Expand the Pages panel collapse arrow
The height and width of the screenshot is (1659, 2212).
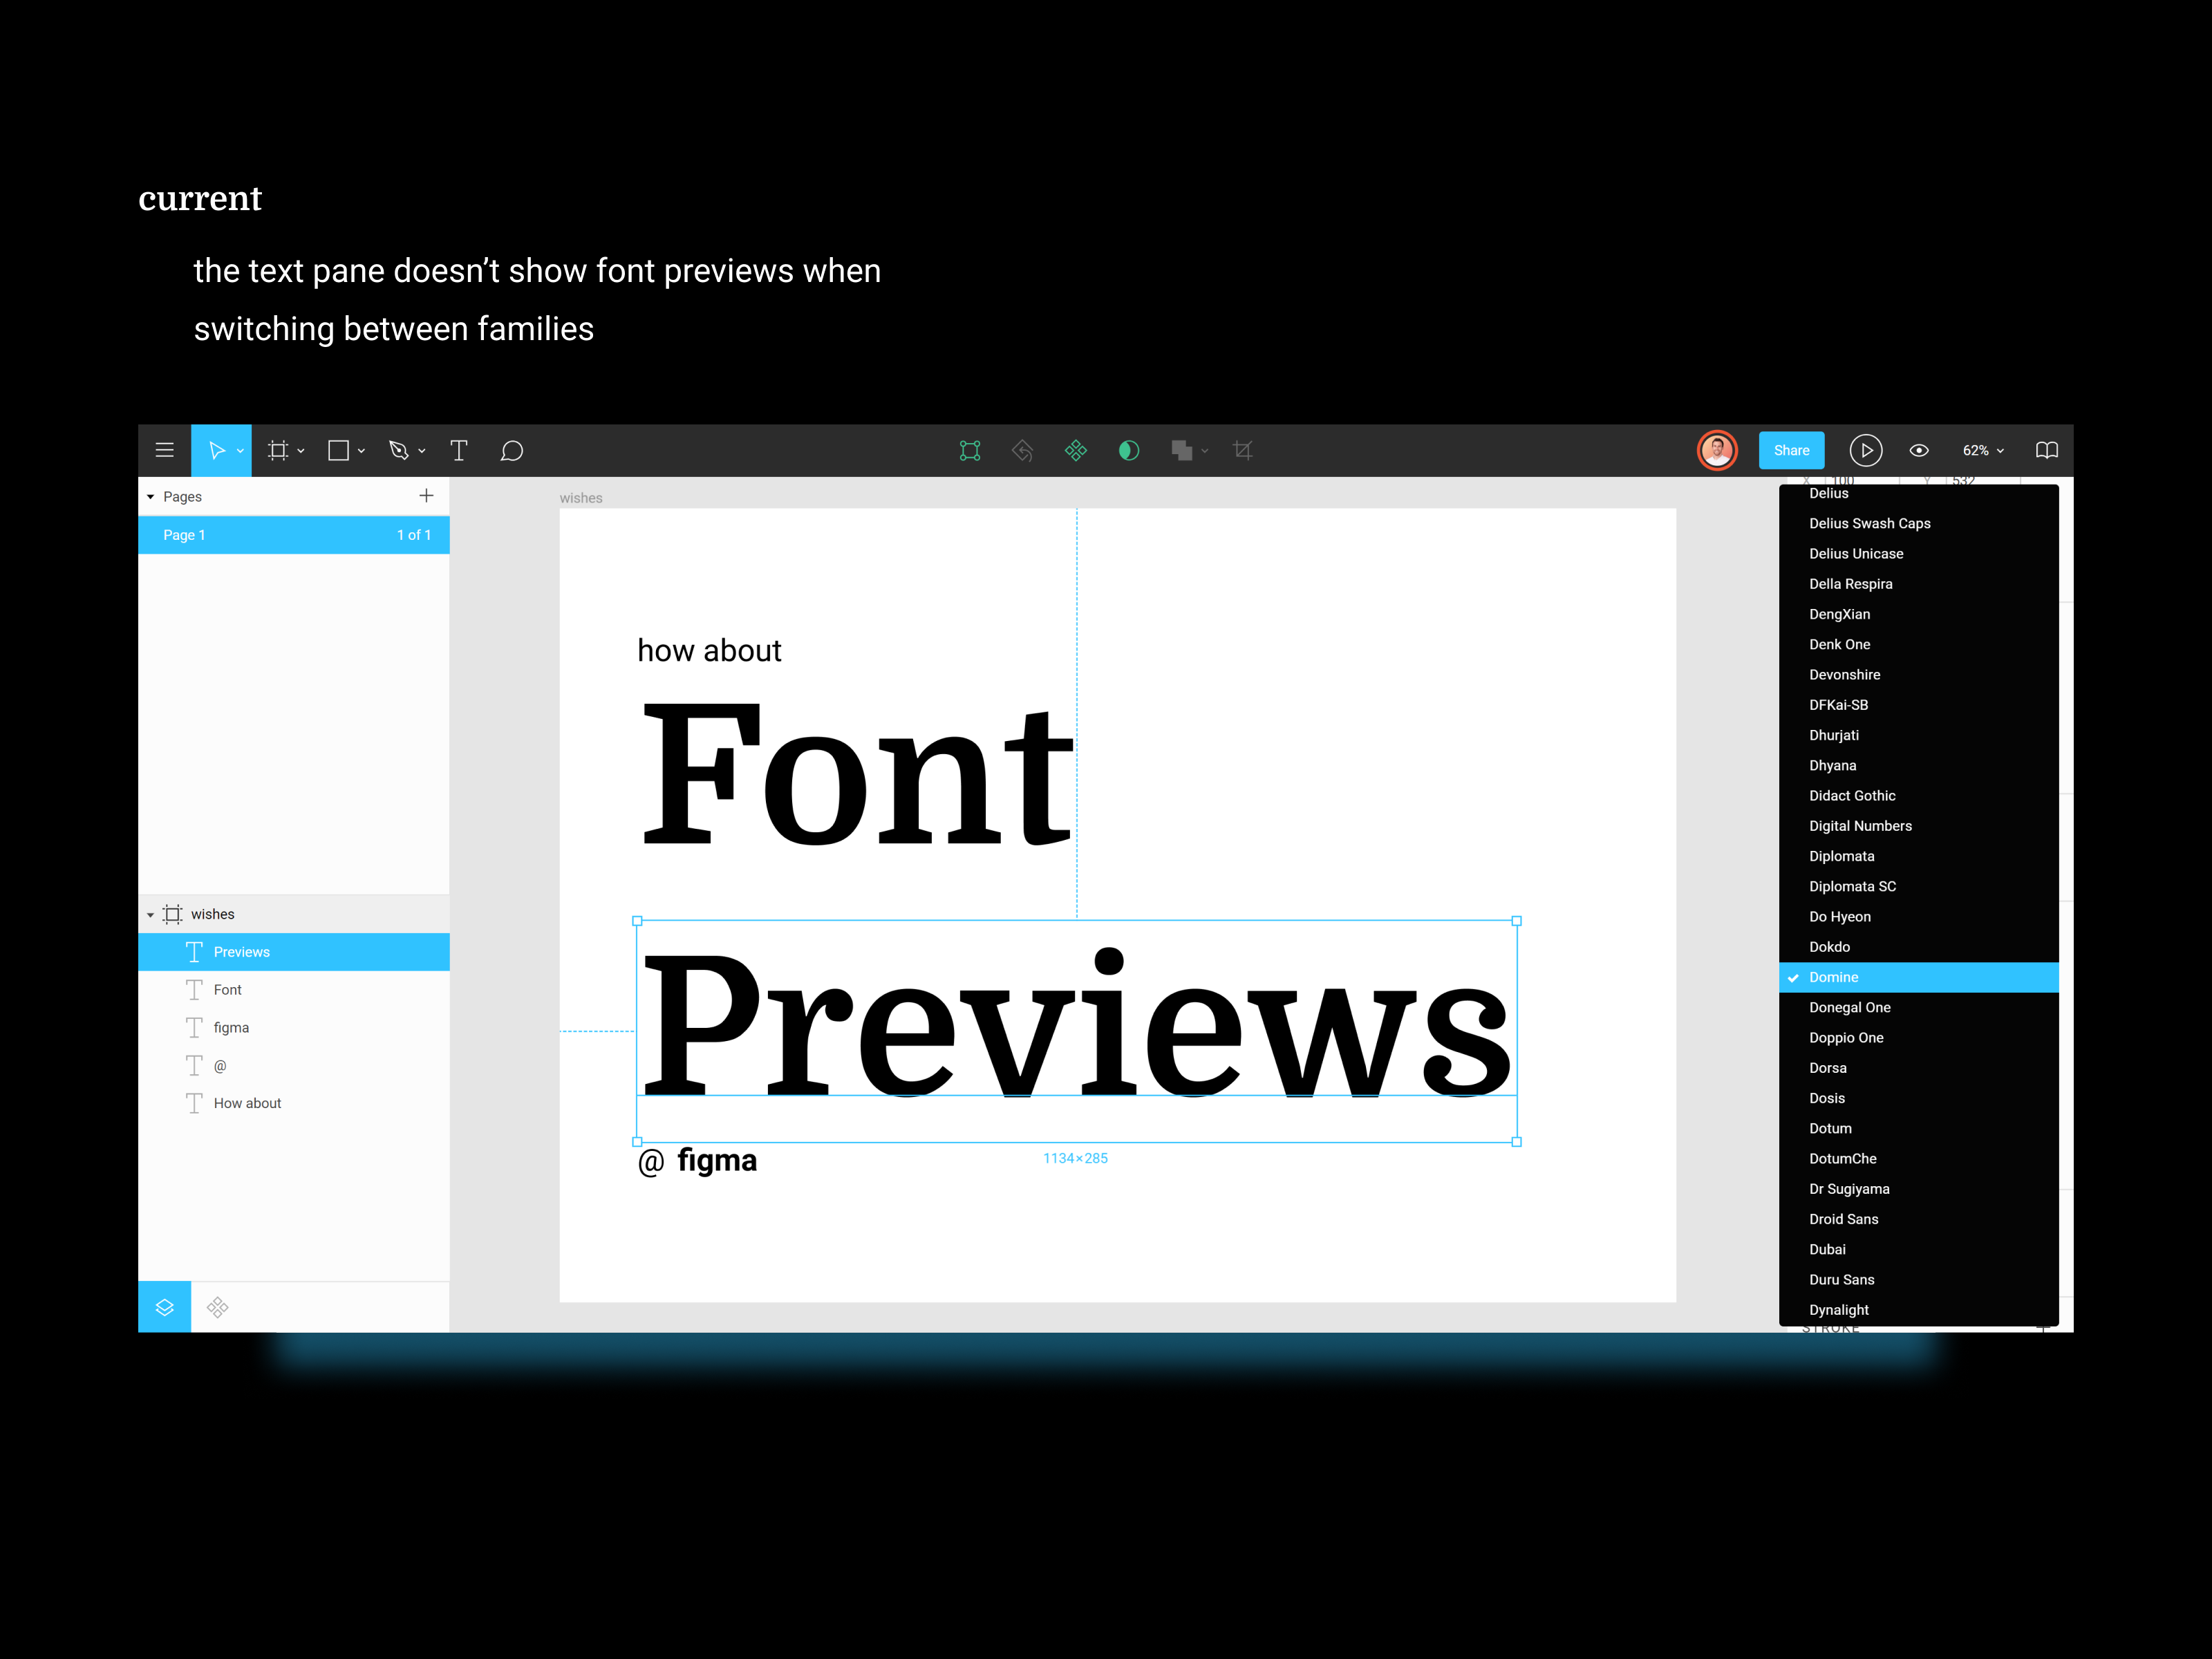coord(151,496)
